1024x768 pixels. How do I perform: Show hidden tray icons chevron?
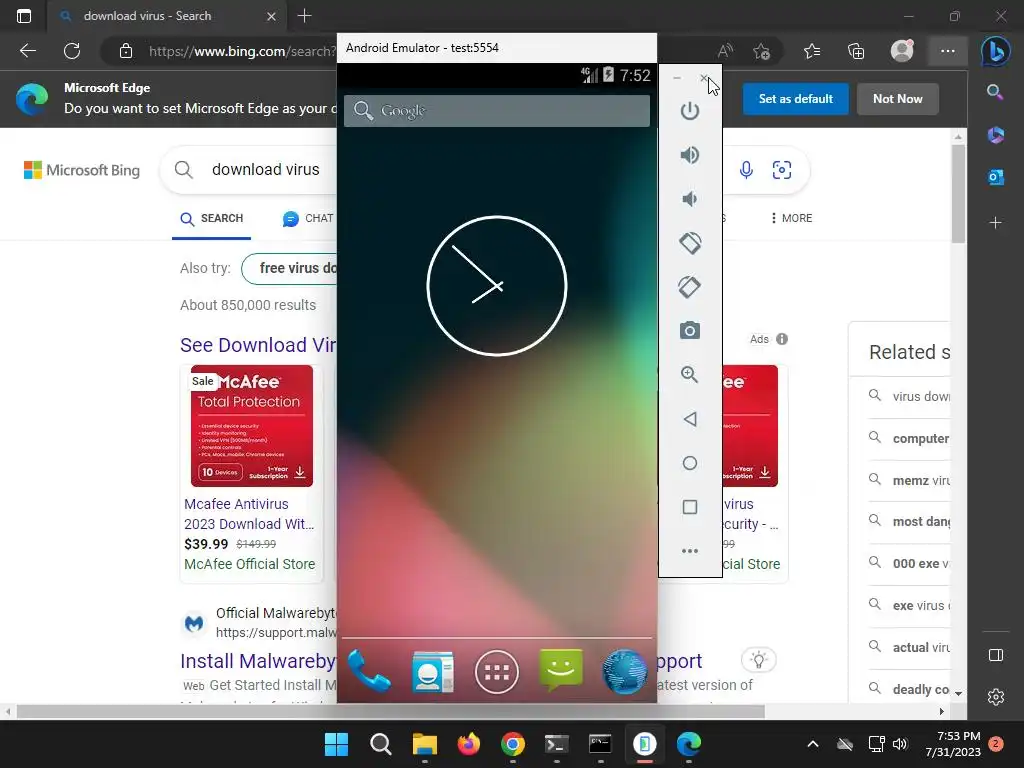812,744
